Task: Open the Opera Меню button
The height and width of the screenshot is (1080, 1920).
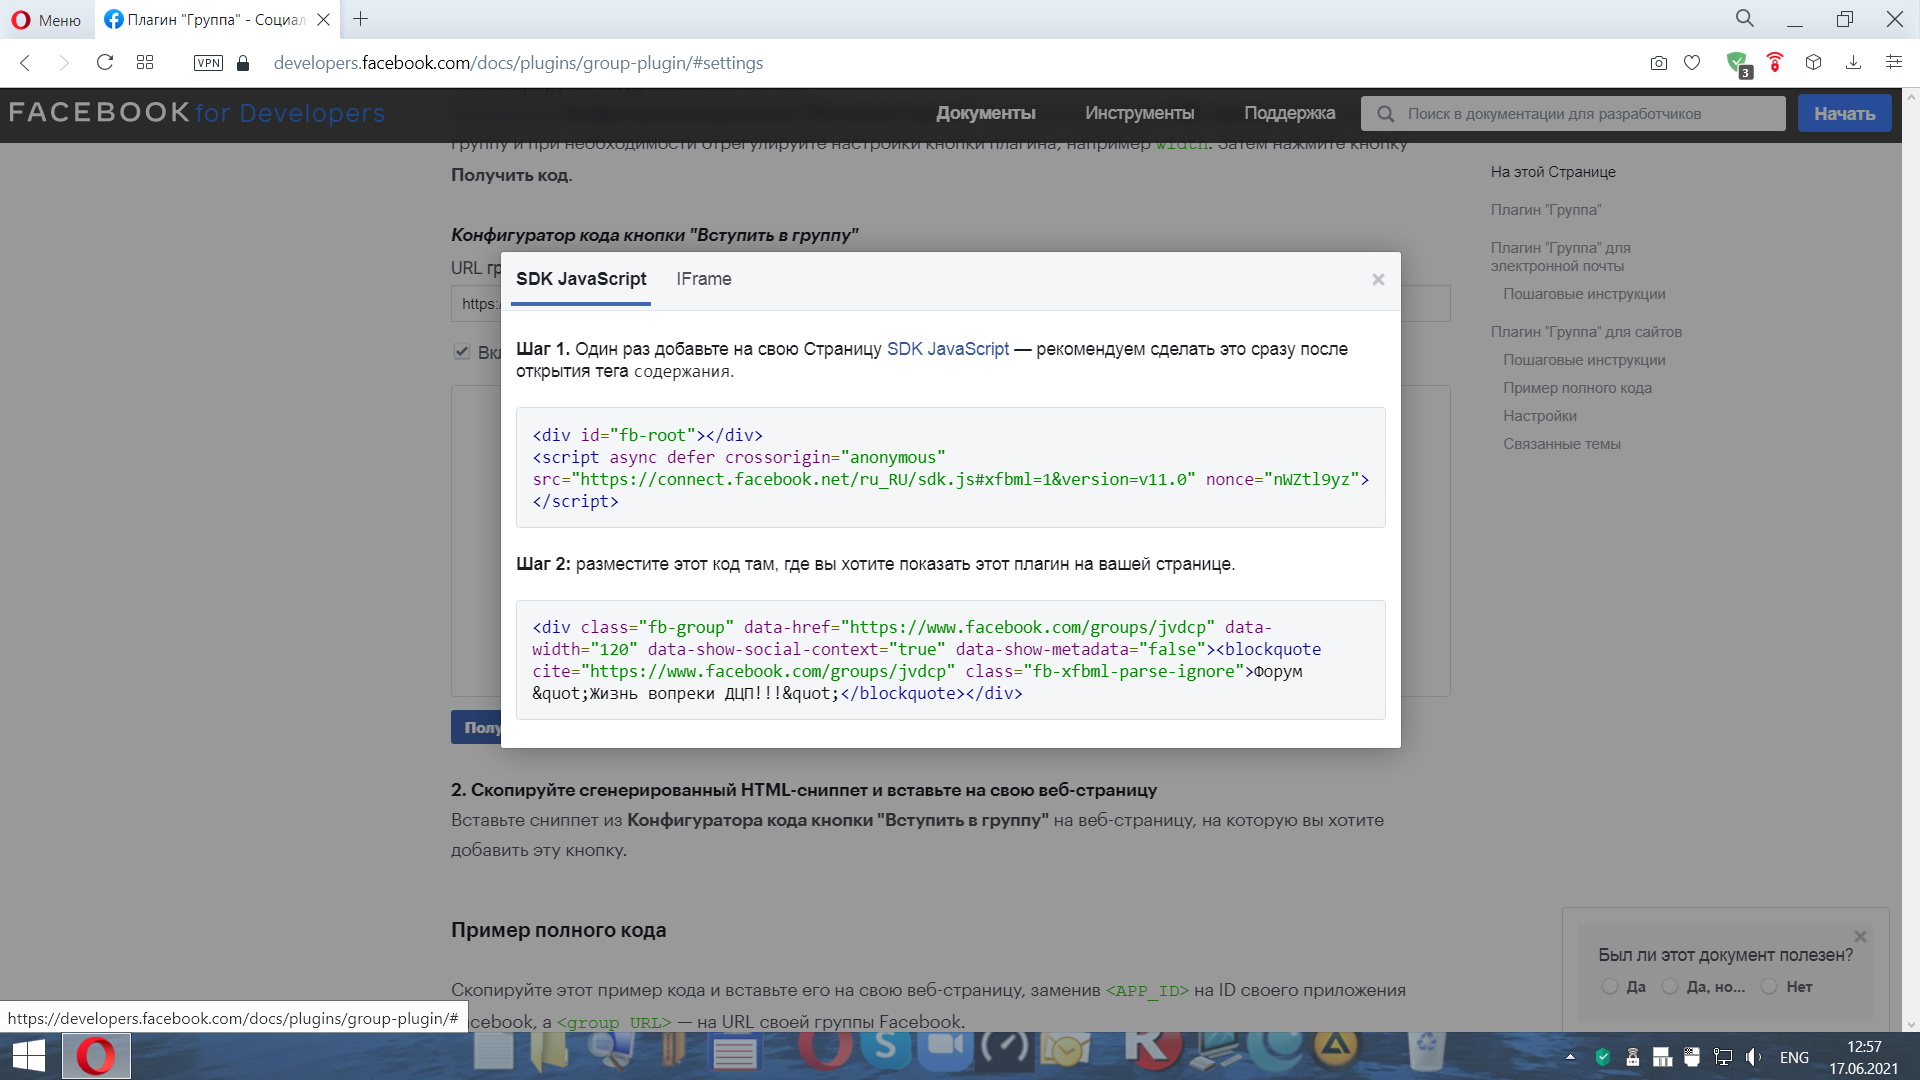Action: (x=46, y=19)
